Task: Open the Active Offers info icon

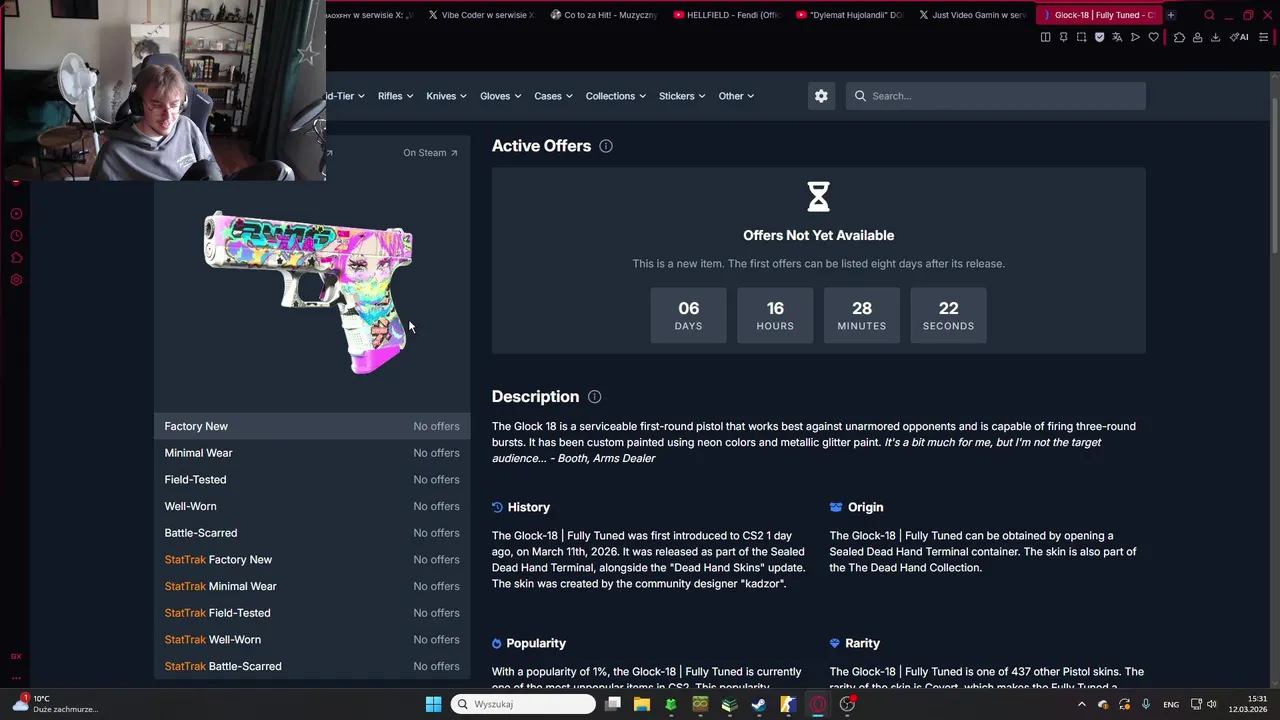Action: [606, 146]
